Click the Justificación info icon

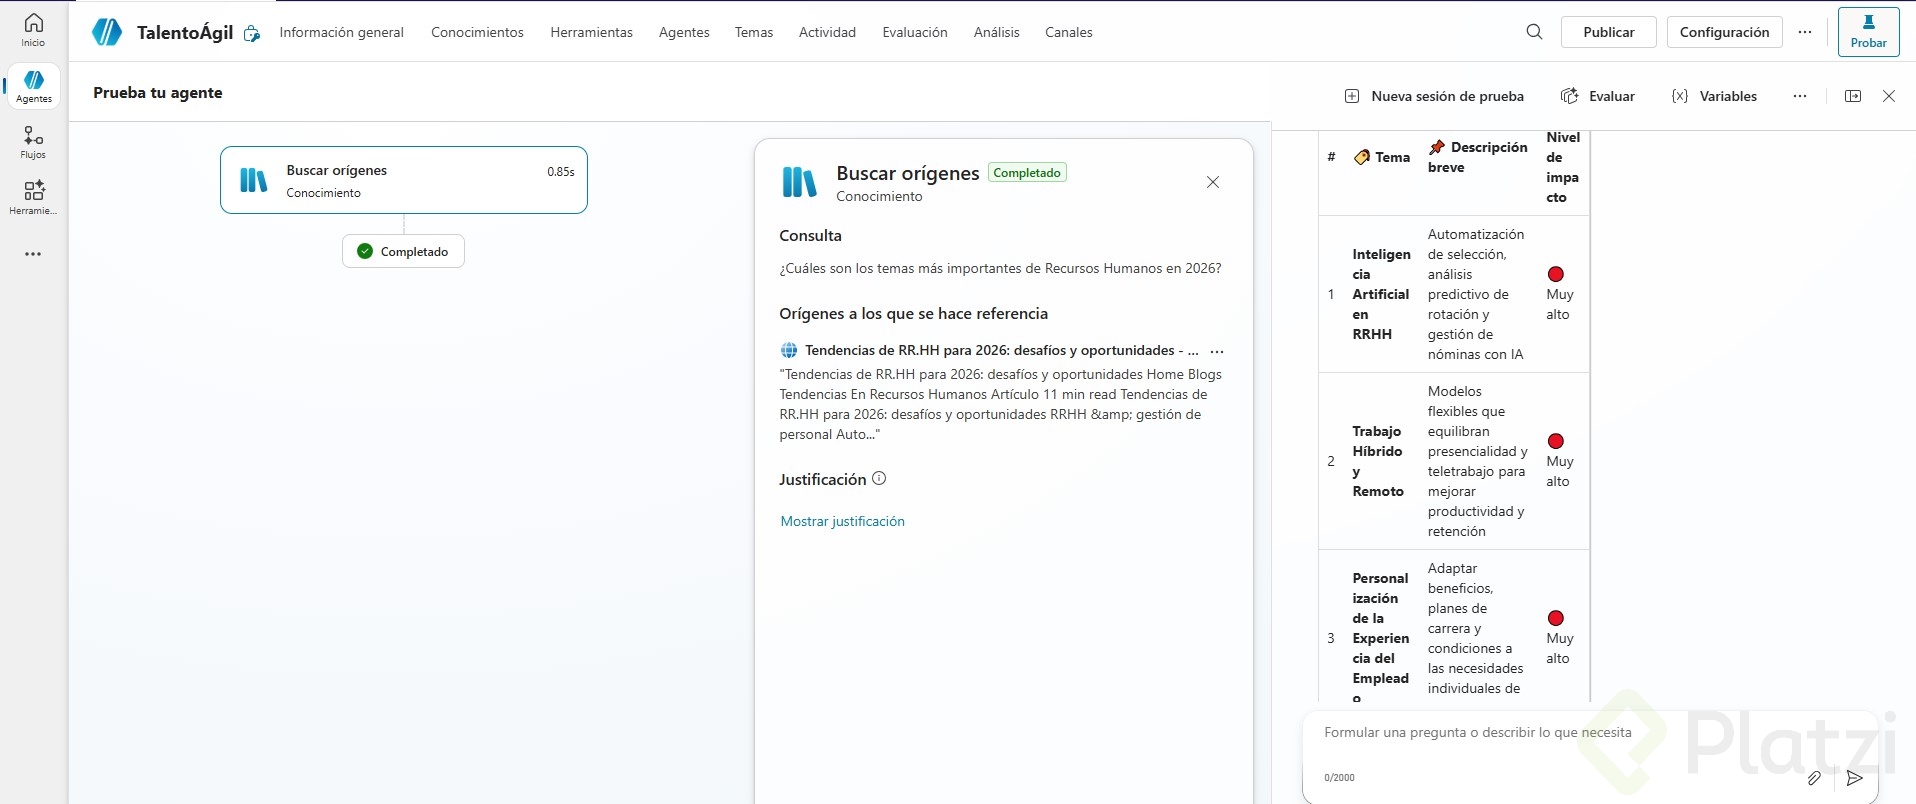point(879,478)
